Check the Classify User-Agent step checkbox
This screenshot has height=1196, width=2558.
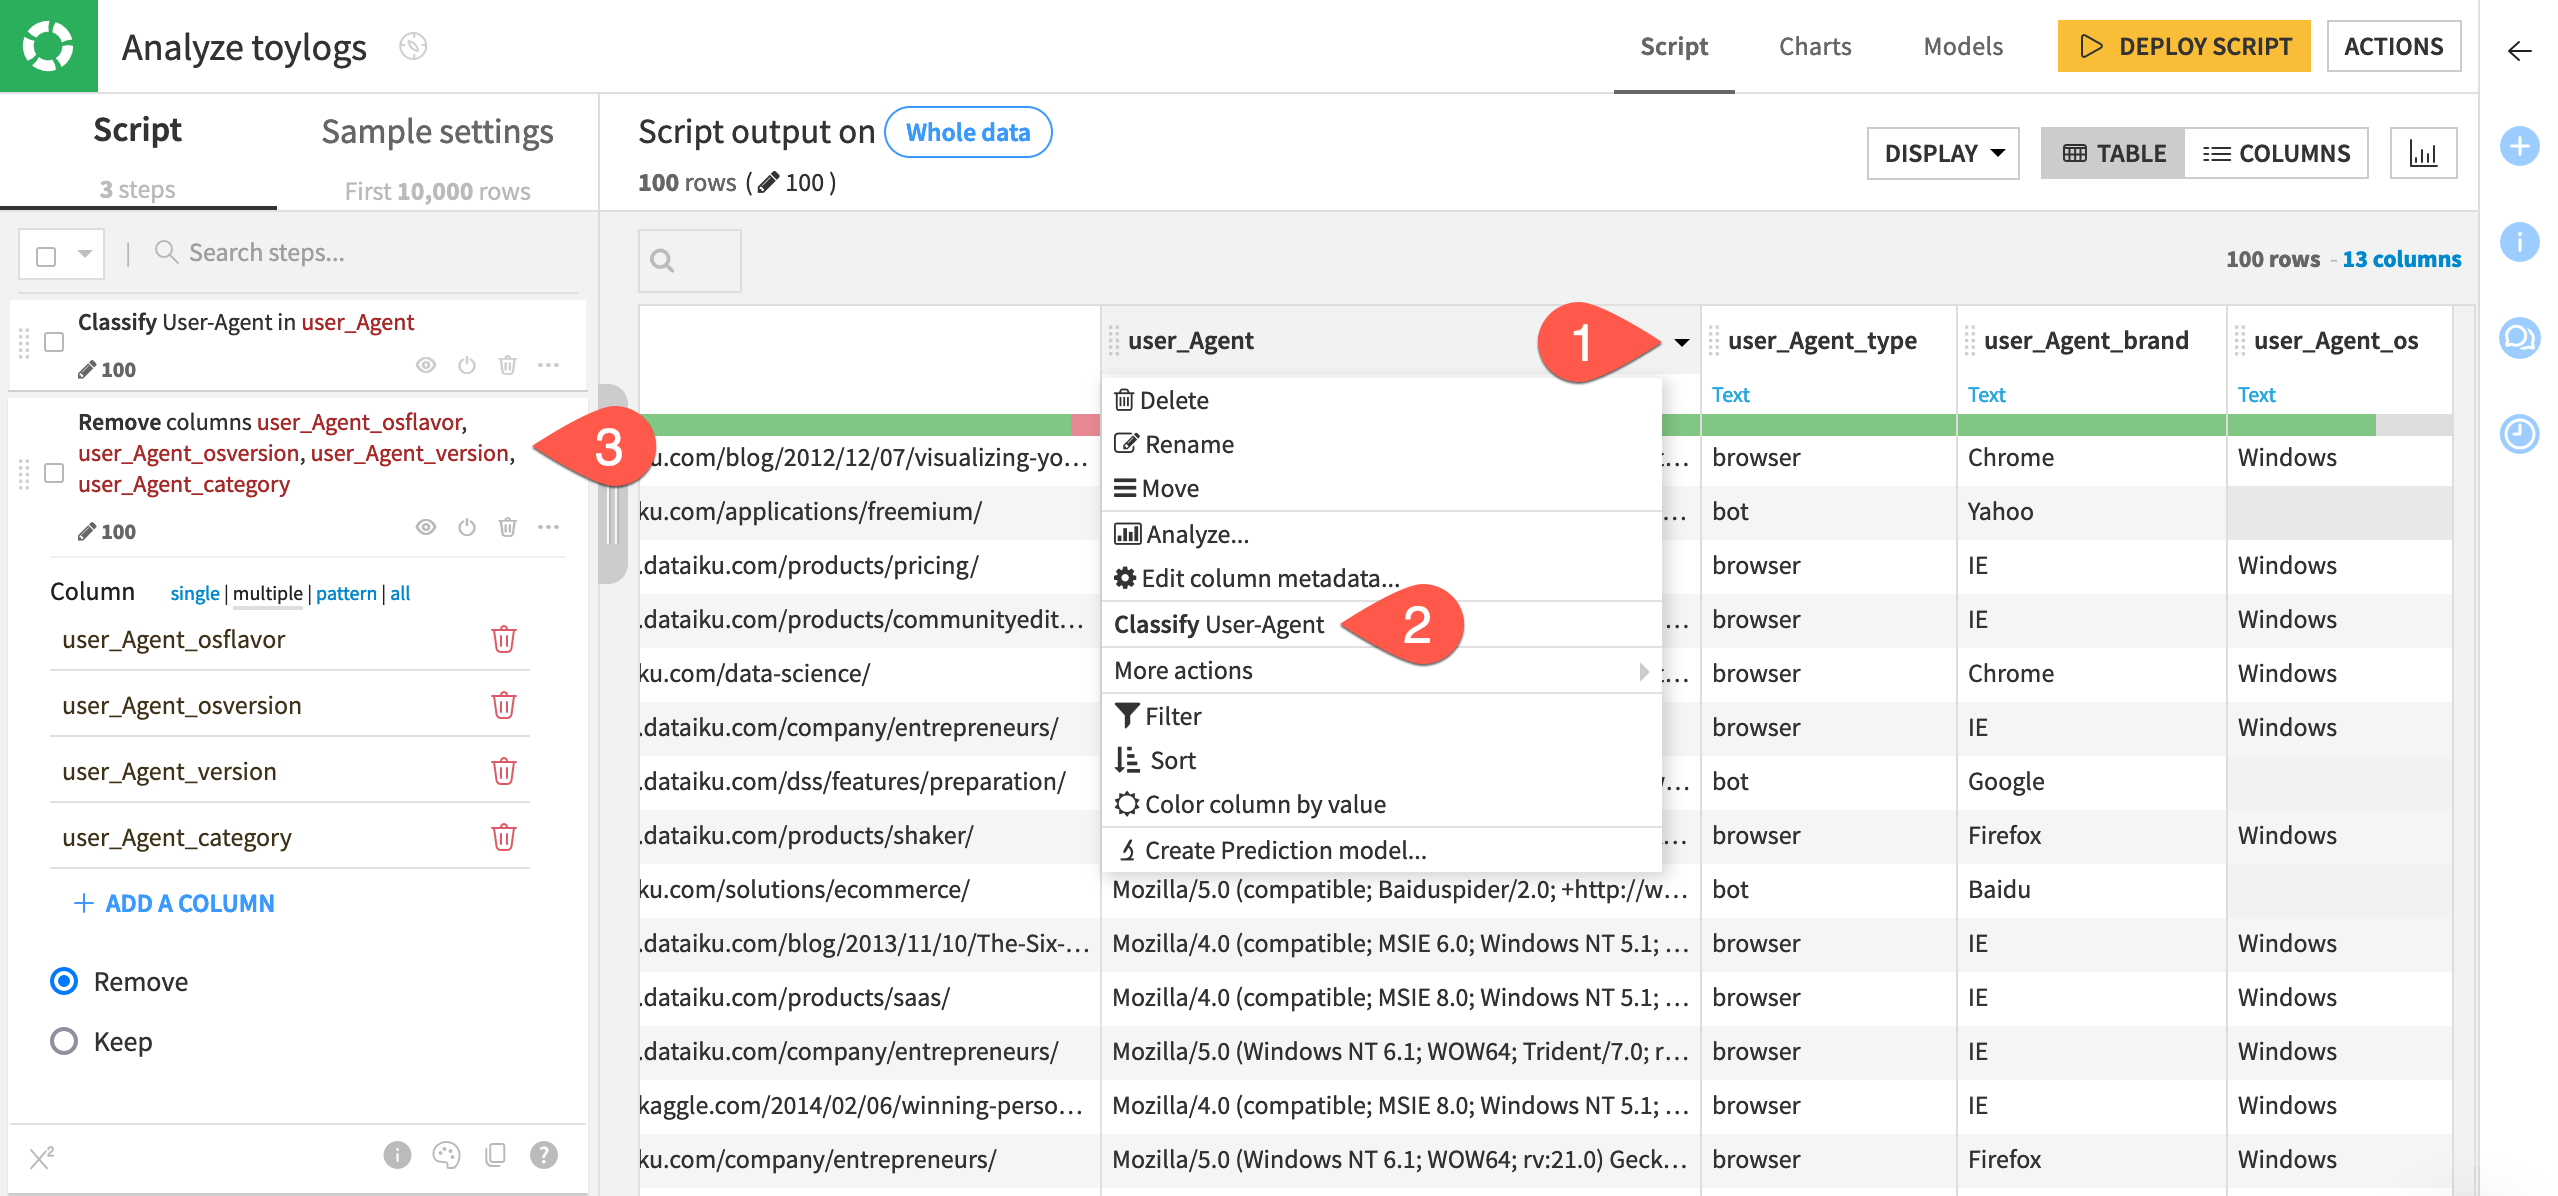click(54, 342)
